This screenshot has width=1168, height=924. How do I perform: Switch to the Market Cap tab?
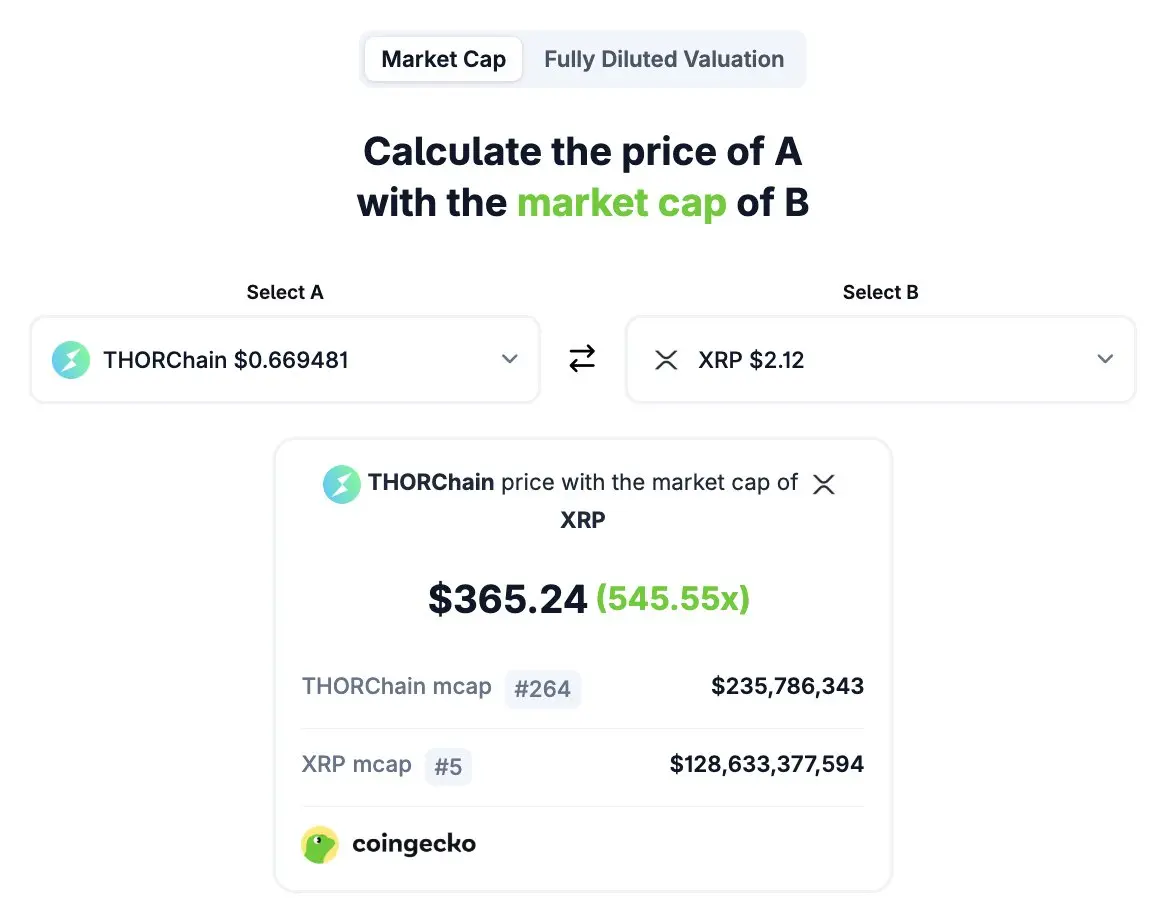tap(443, 59)
